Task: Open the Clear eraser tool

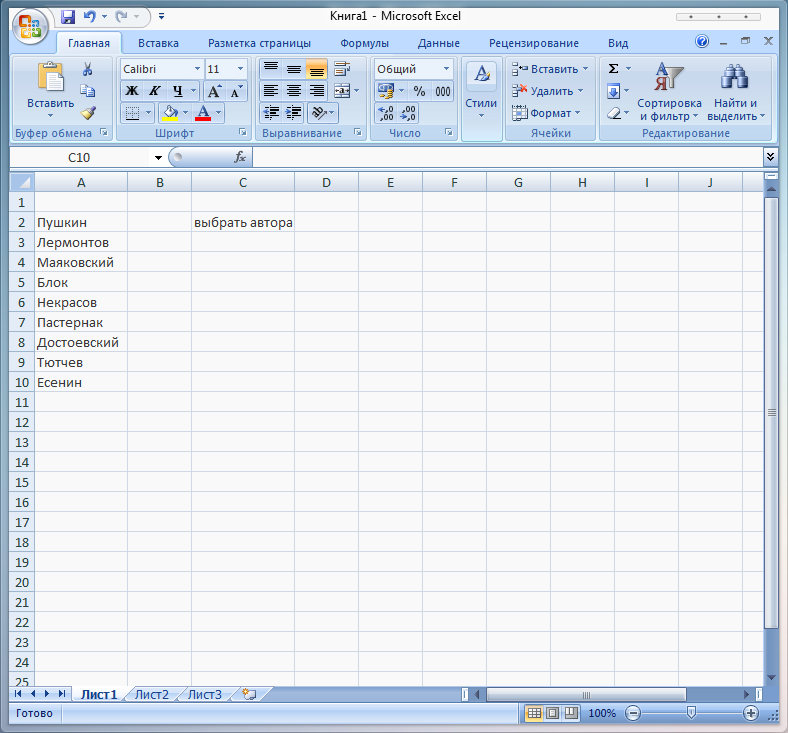Action: pos(614,114)
